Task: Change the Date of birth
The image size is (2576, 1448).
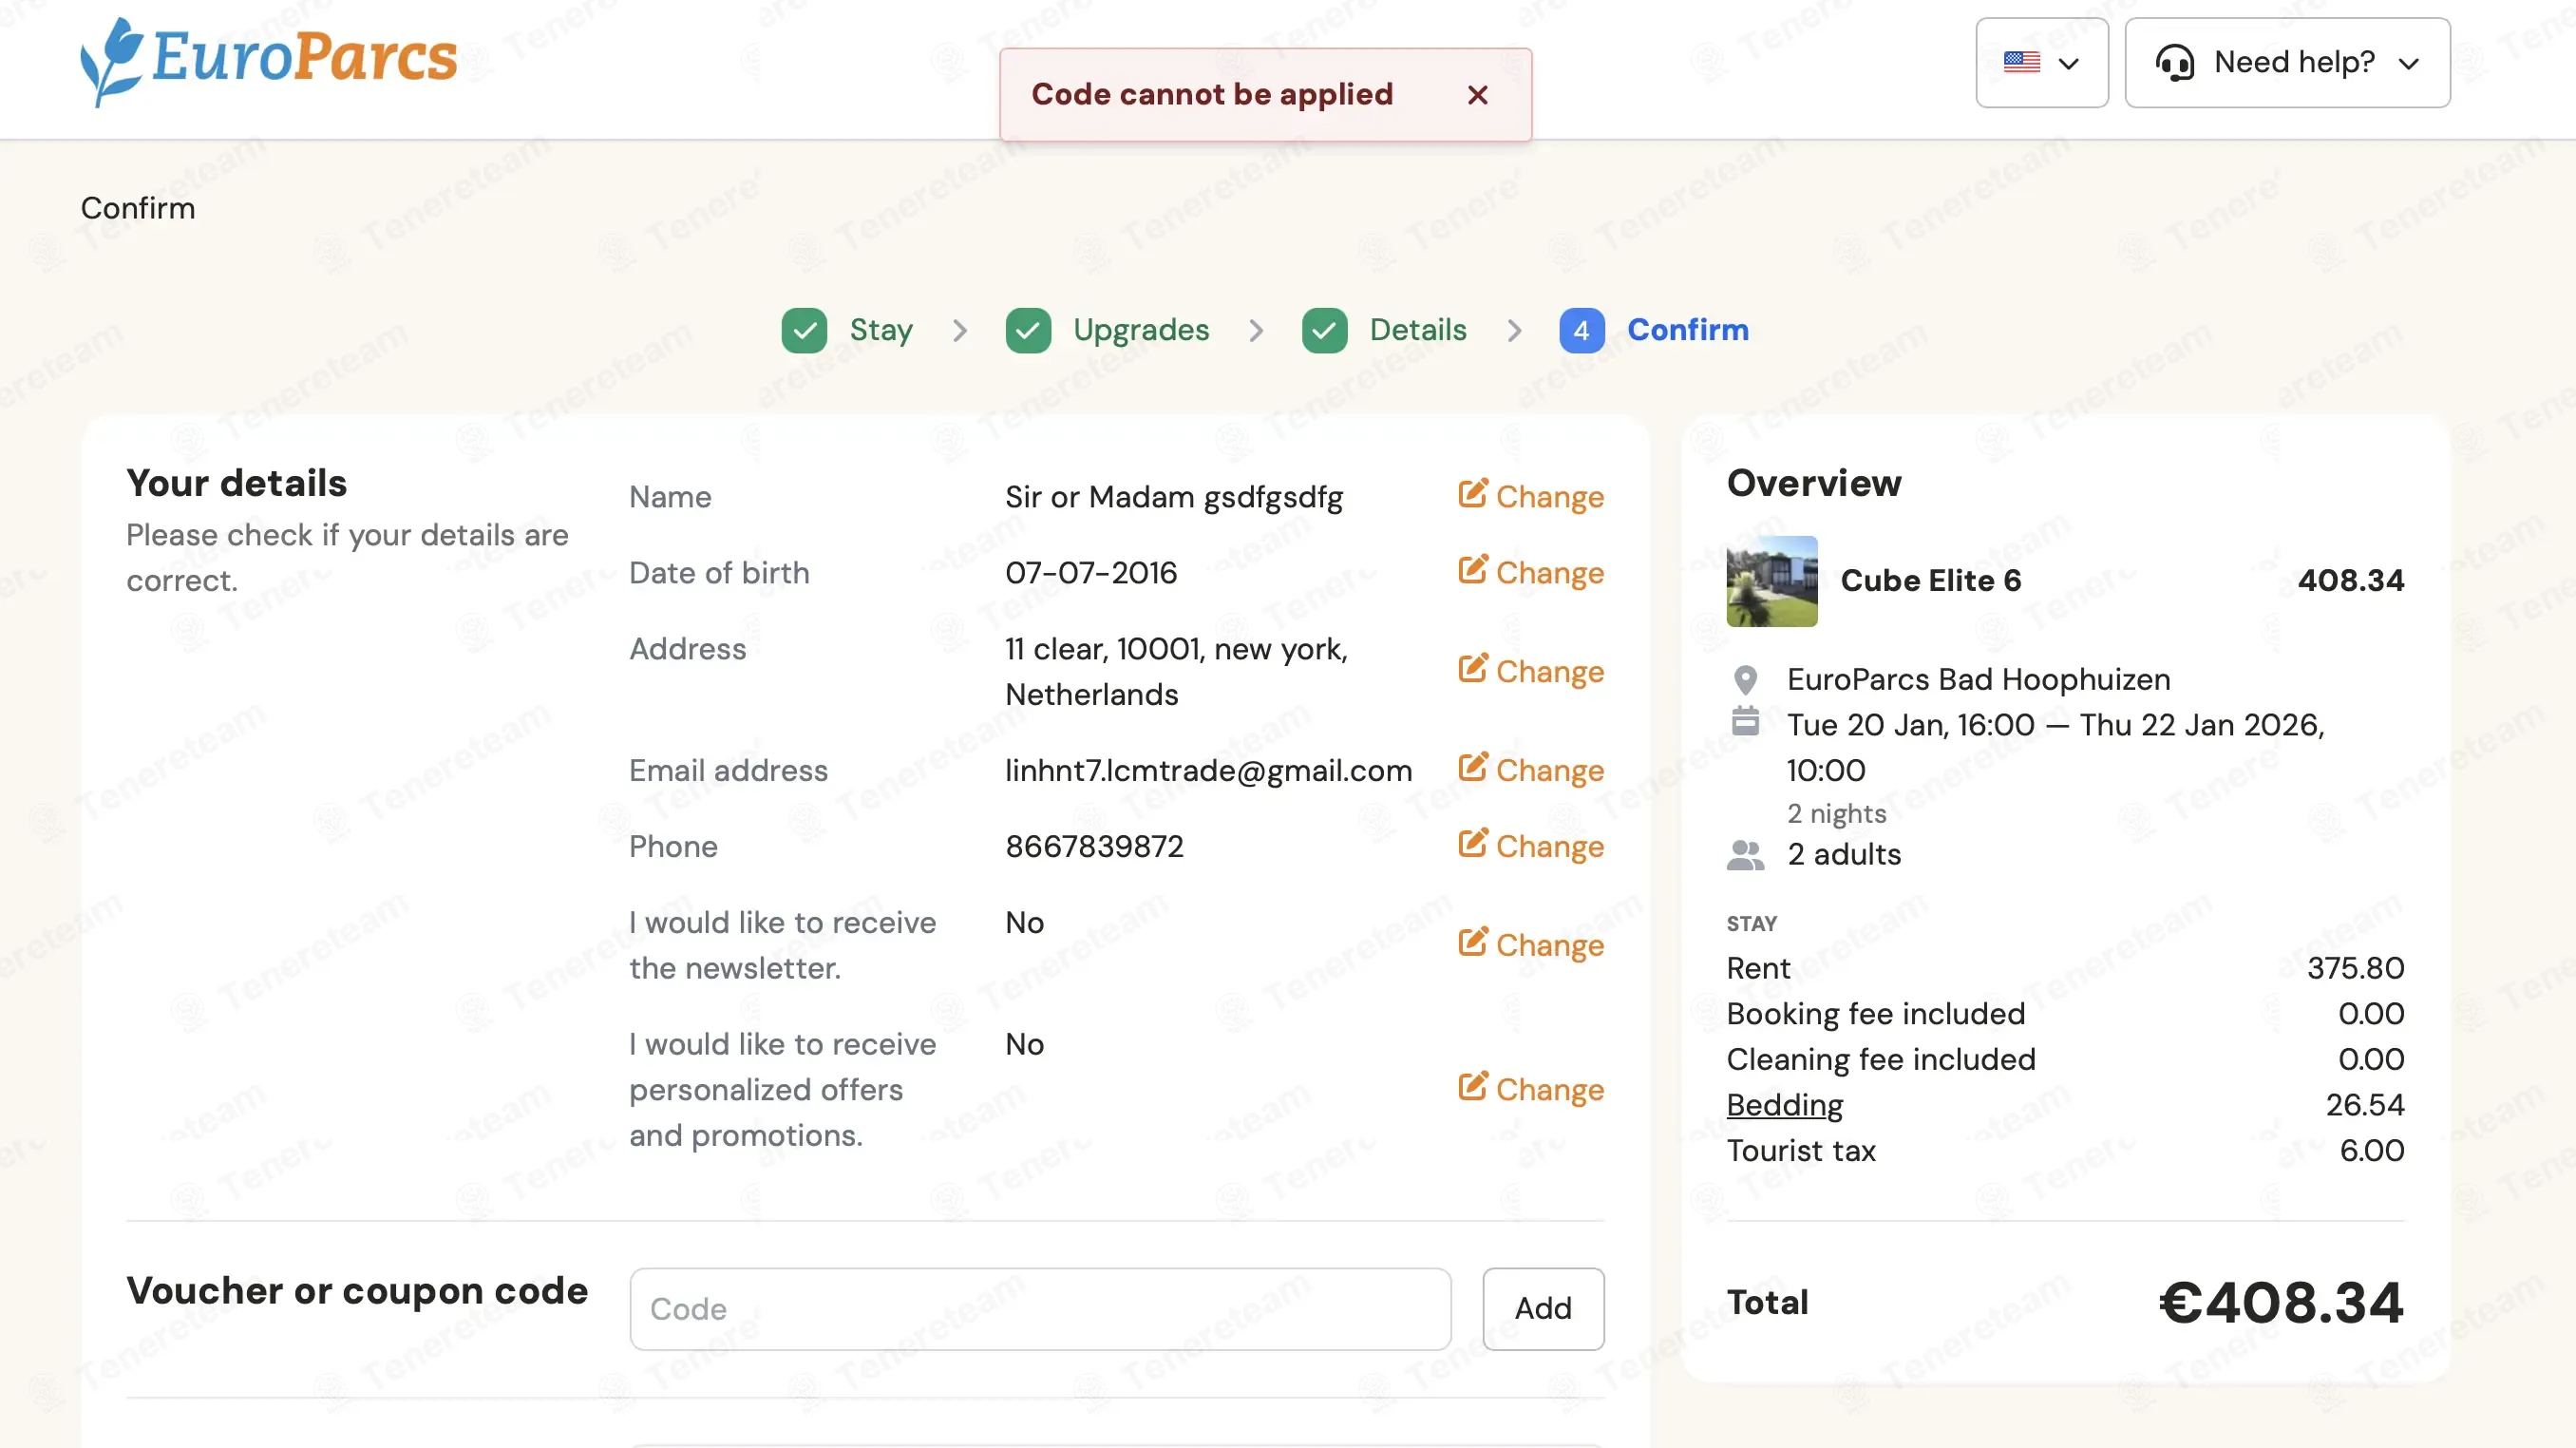Action: 1531,572
